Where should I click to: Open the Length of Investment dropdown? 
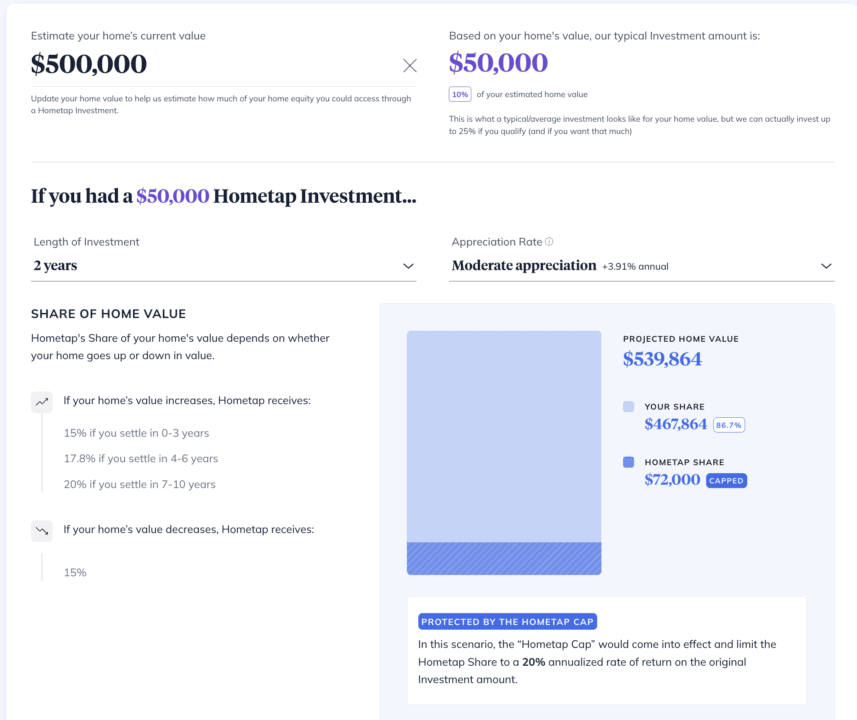pyautogui.click(x=223, y=266)
